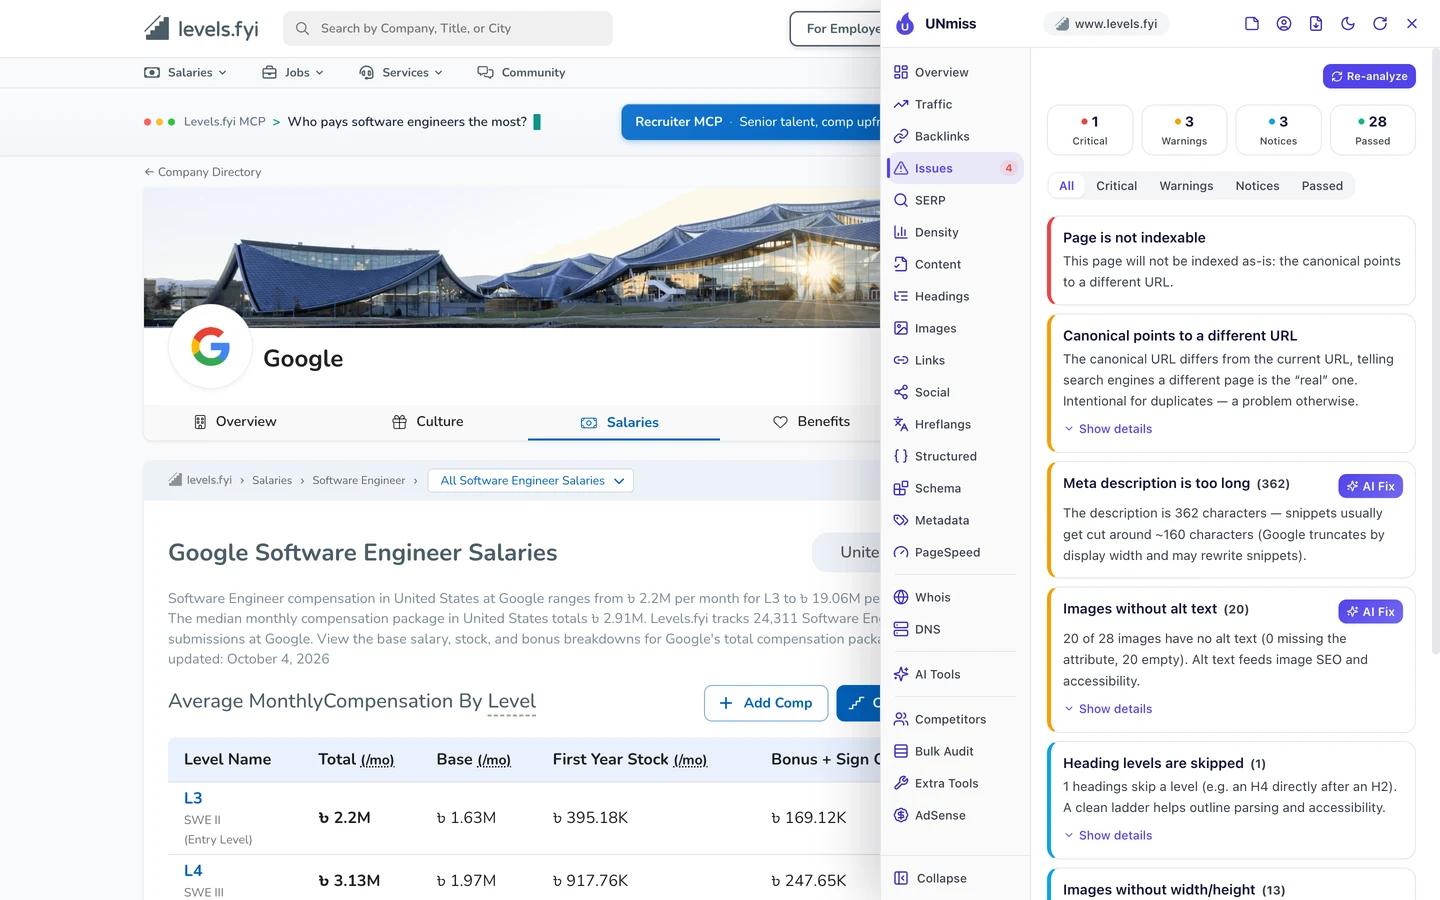The width and height of the screenshot is (1440, 900).
Task: Filter issues by the Critical tab
Action: [1116, 186]
